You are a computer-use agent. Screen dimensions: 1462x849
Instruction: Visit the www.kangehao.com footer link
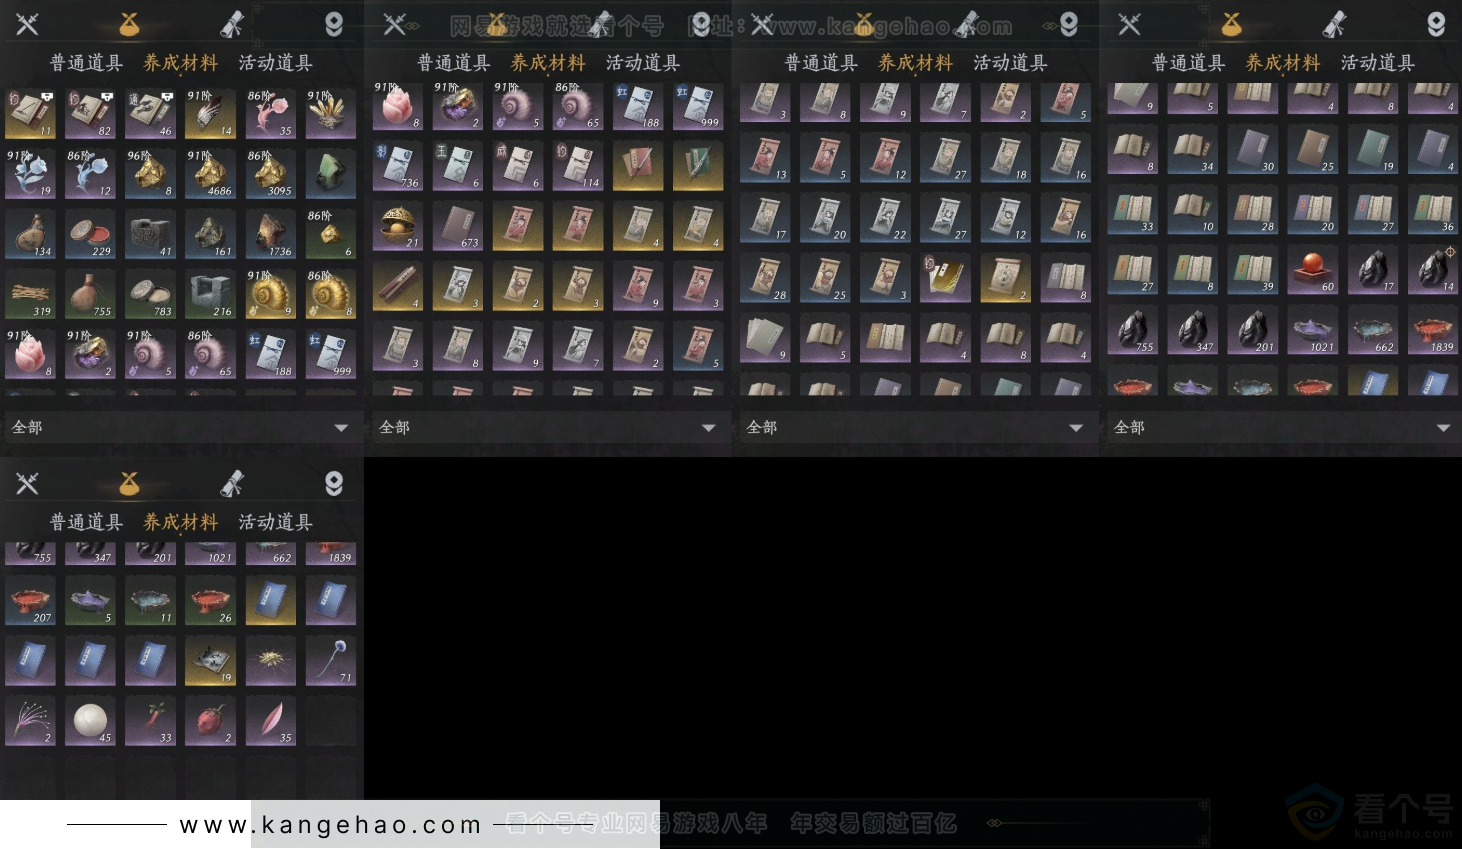[331, 825]
